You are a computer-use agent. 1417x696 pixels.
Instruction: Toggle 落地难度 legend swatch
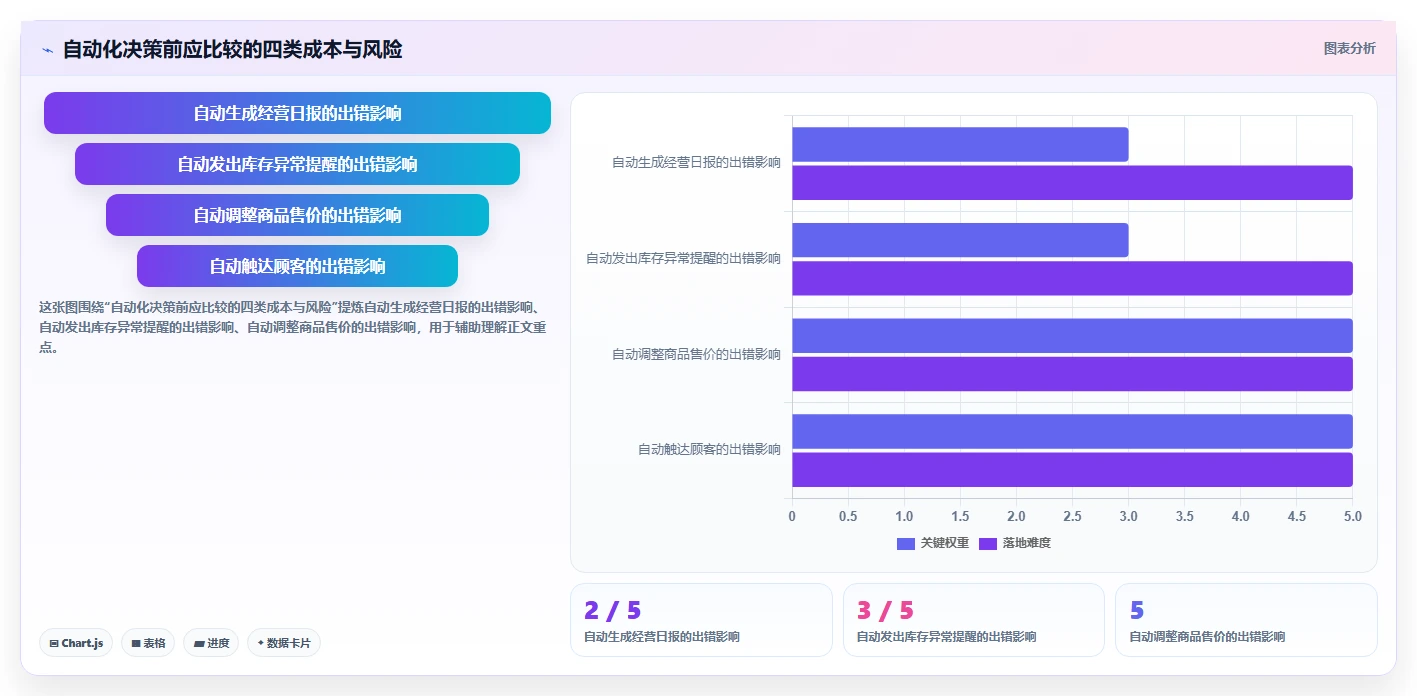coord(988,543)
